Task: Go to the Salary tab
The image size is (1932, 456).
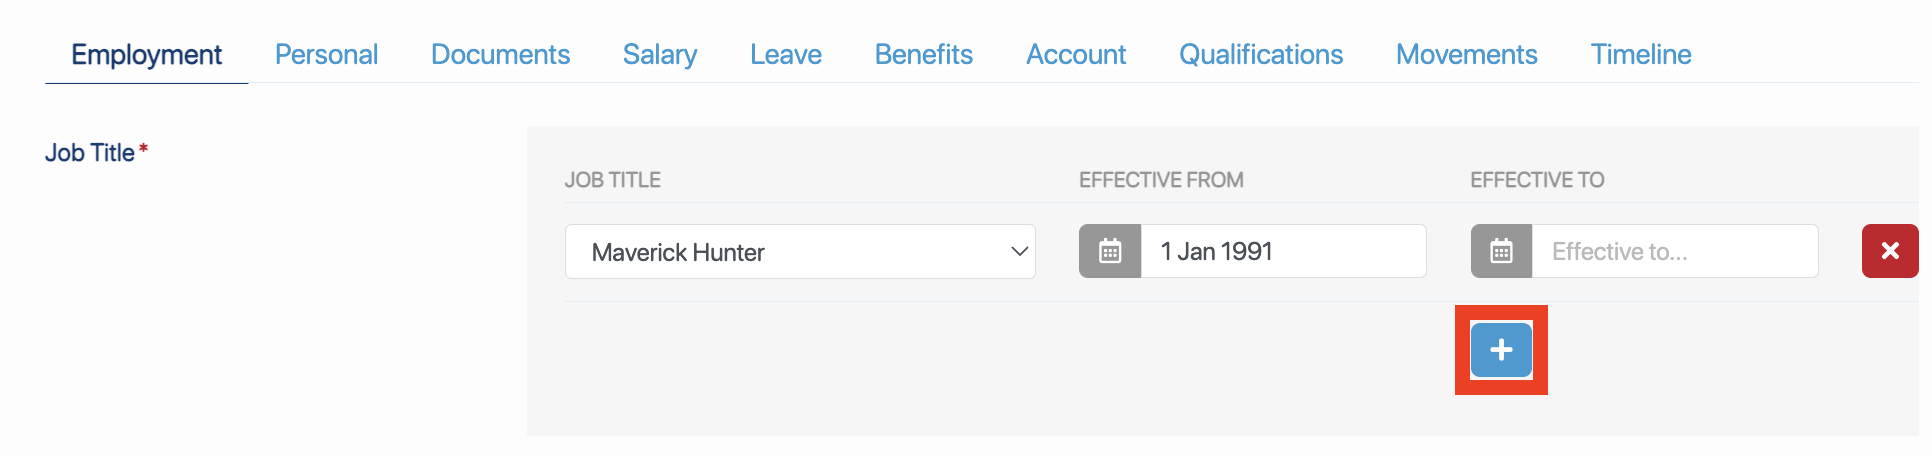Action: click(660, 54)
